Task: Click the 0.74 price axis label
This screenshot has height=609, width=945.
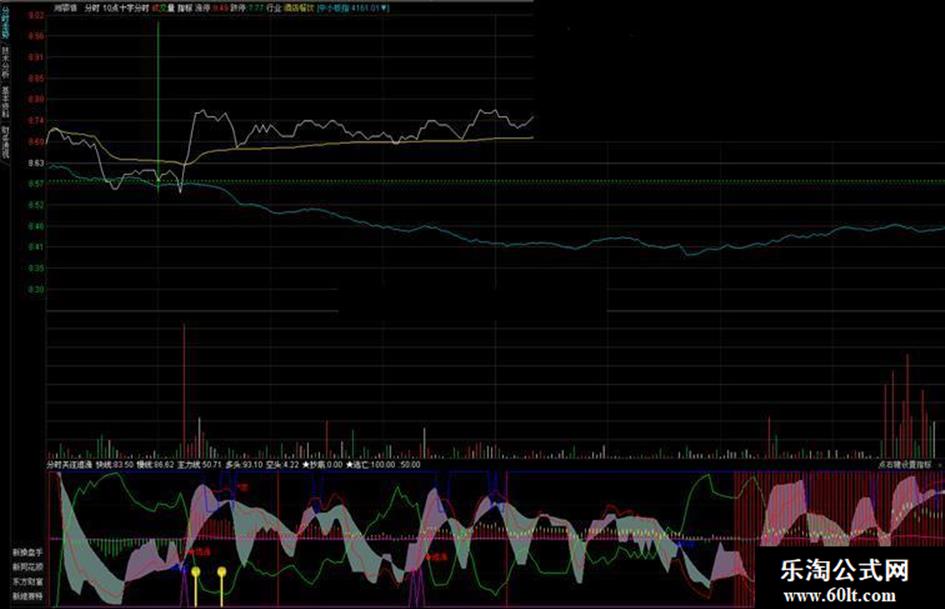Action: tap(36, 121)
